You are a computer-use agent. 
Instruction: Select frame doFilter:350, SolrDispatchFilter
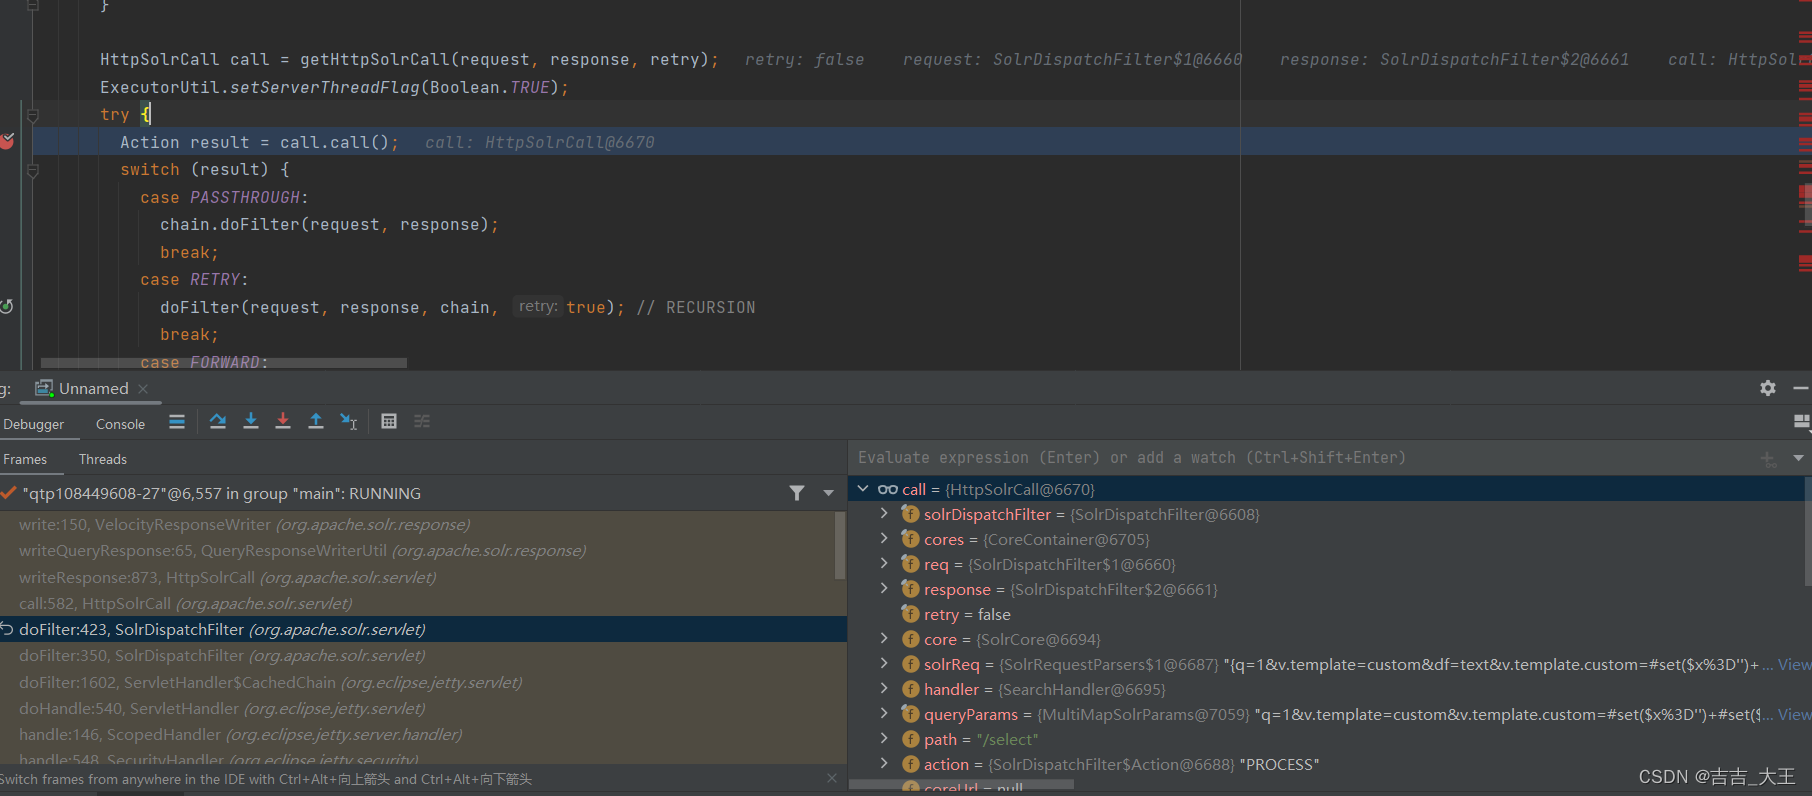click(x=222, y=655)
